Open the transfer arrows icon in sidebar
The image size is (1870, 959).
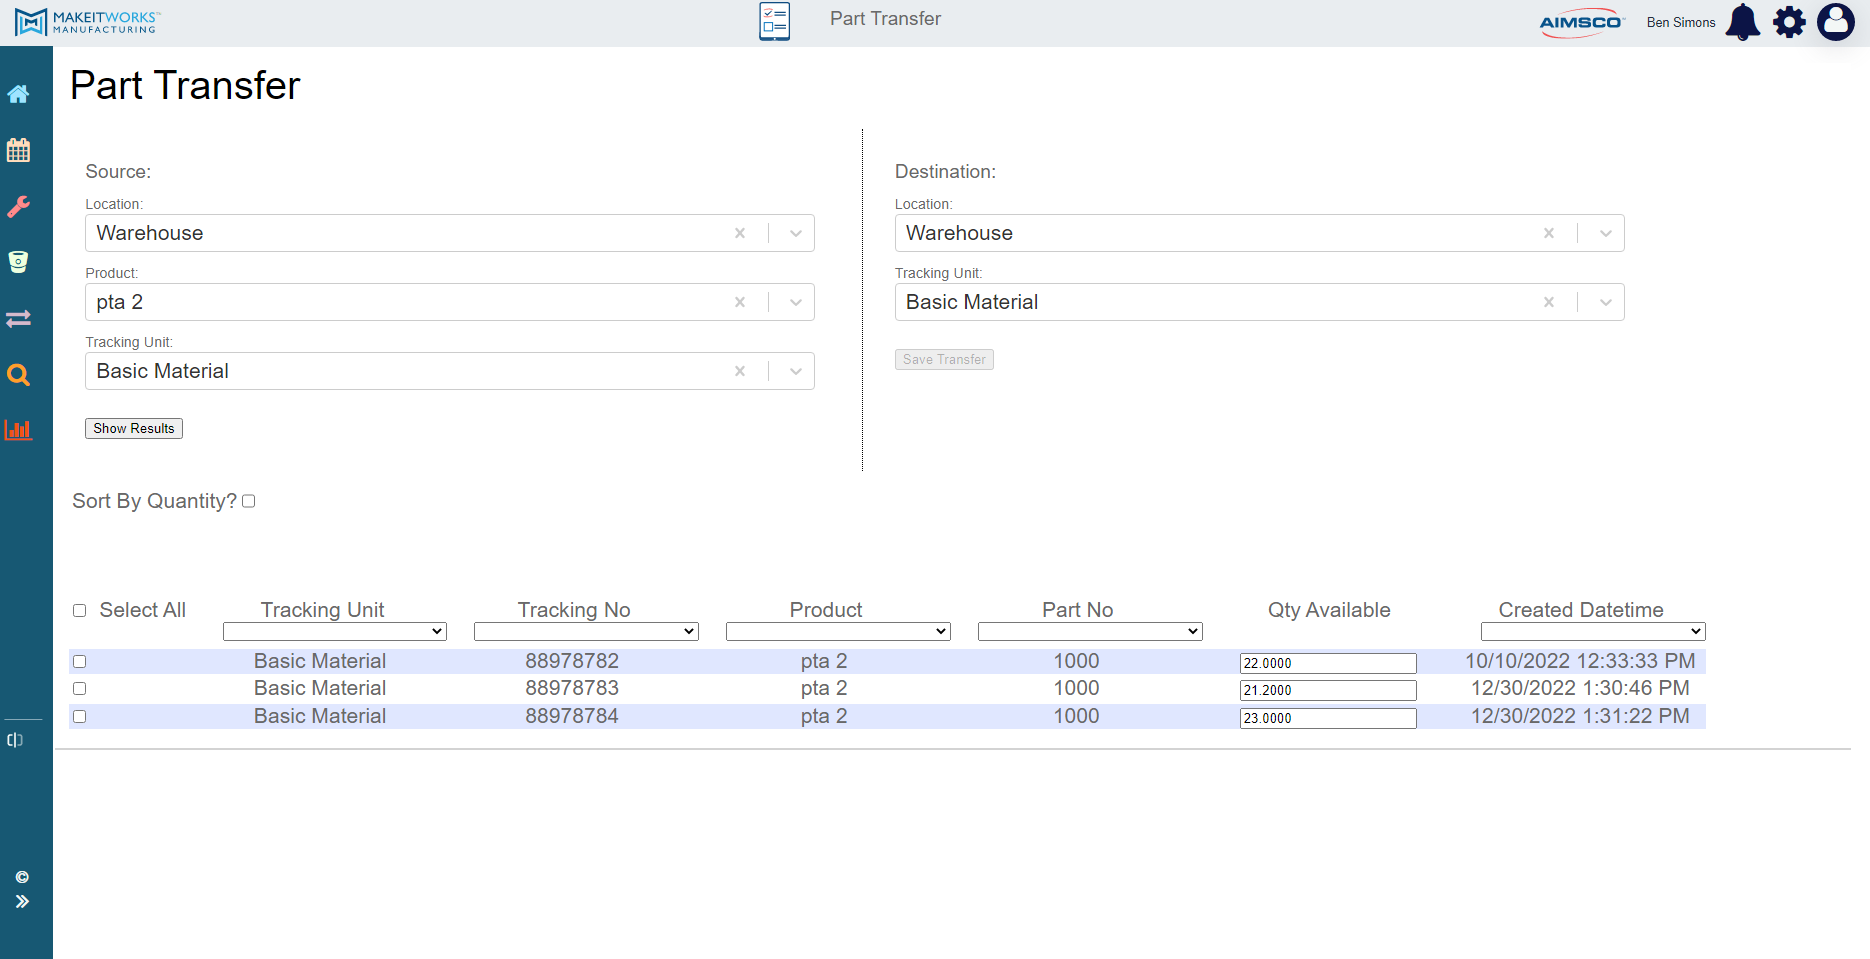18,318
